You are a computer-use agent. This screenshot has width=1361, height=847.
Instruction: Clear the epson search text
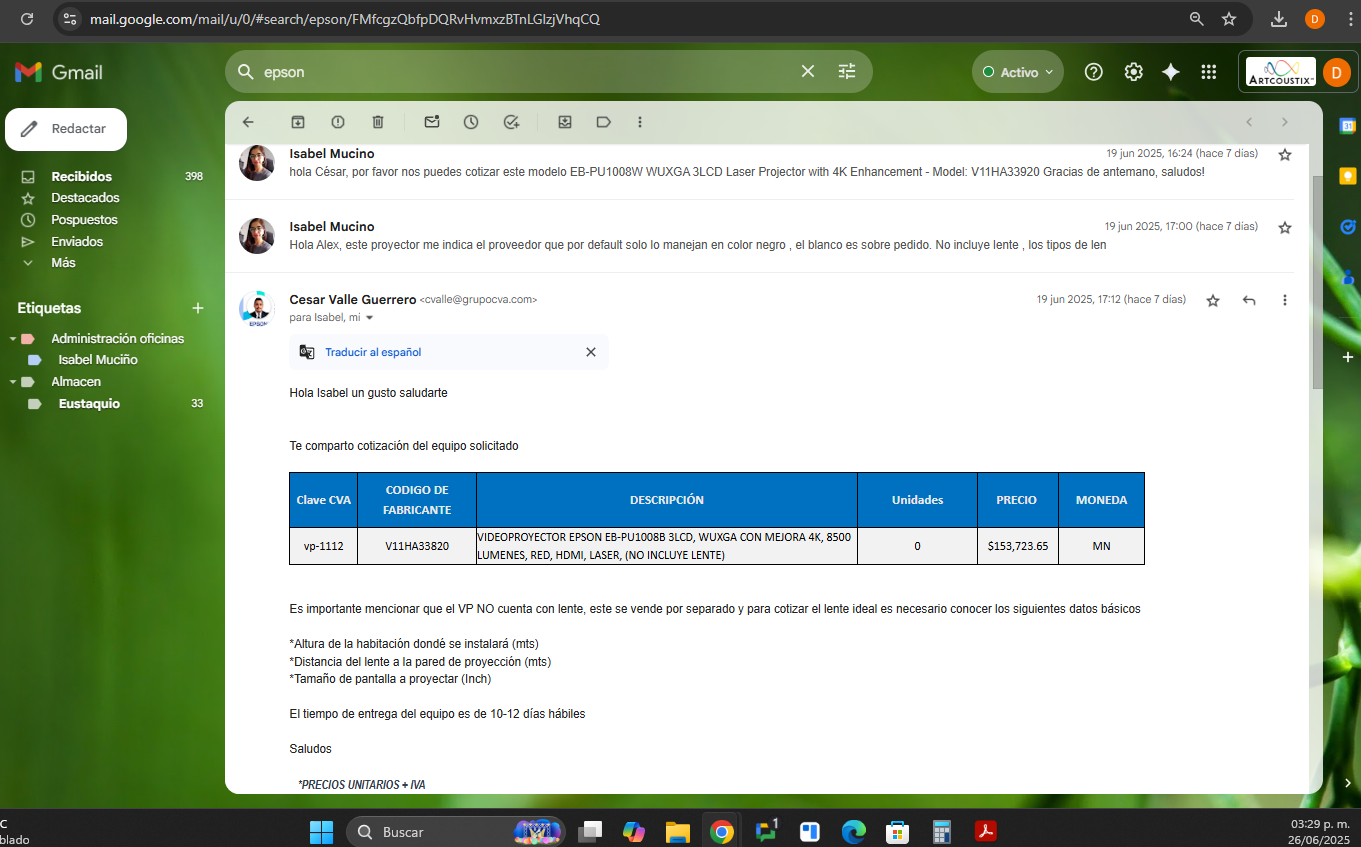coord(808,72)
